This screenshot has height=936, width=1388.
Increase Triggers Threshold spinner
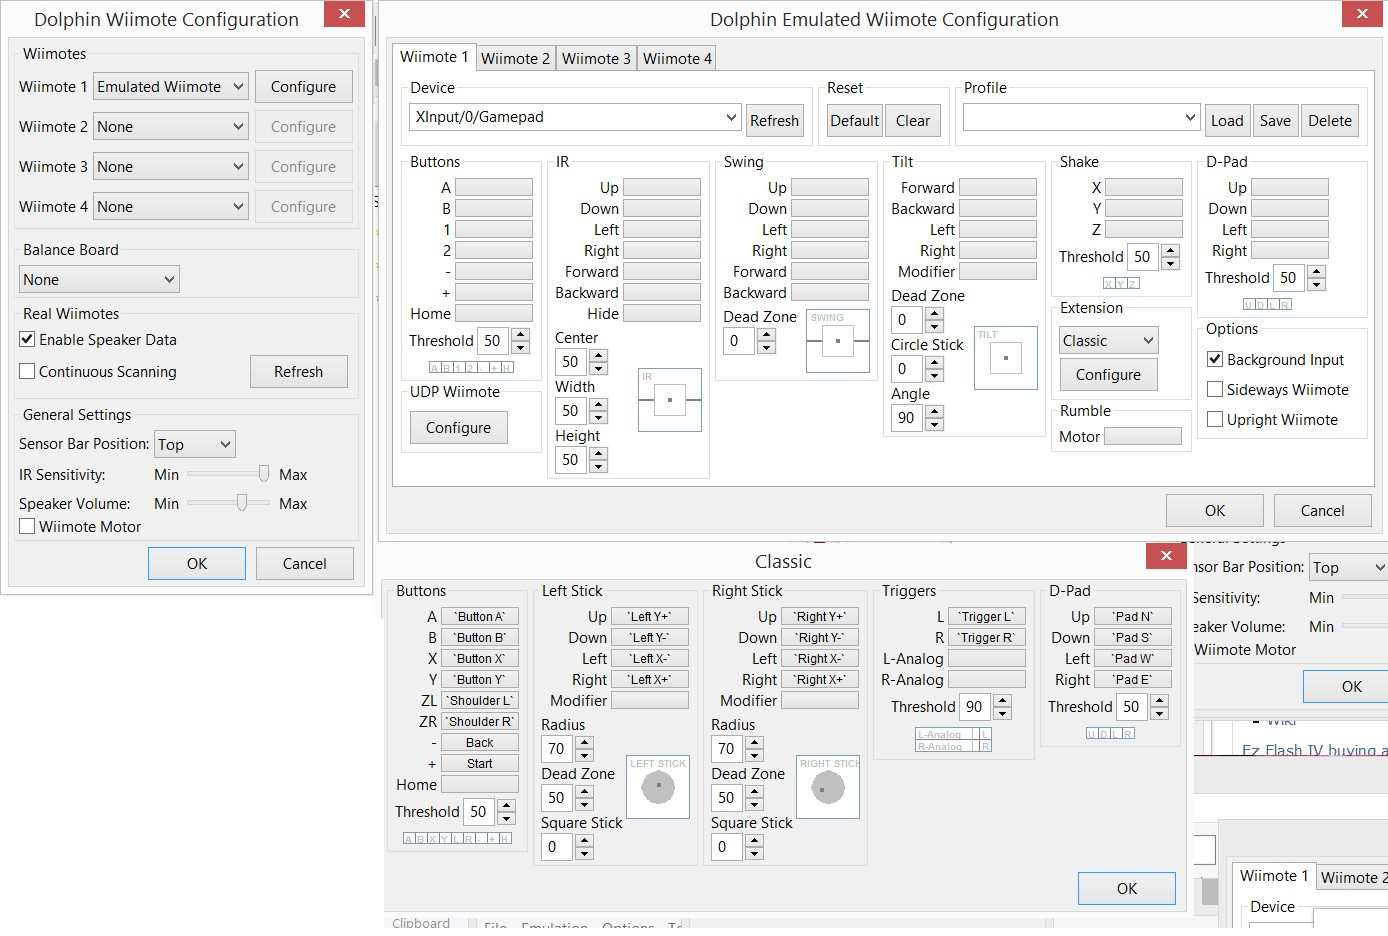pos(1003,700)
